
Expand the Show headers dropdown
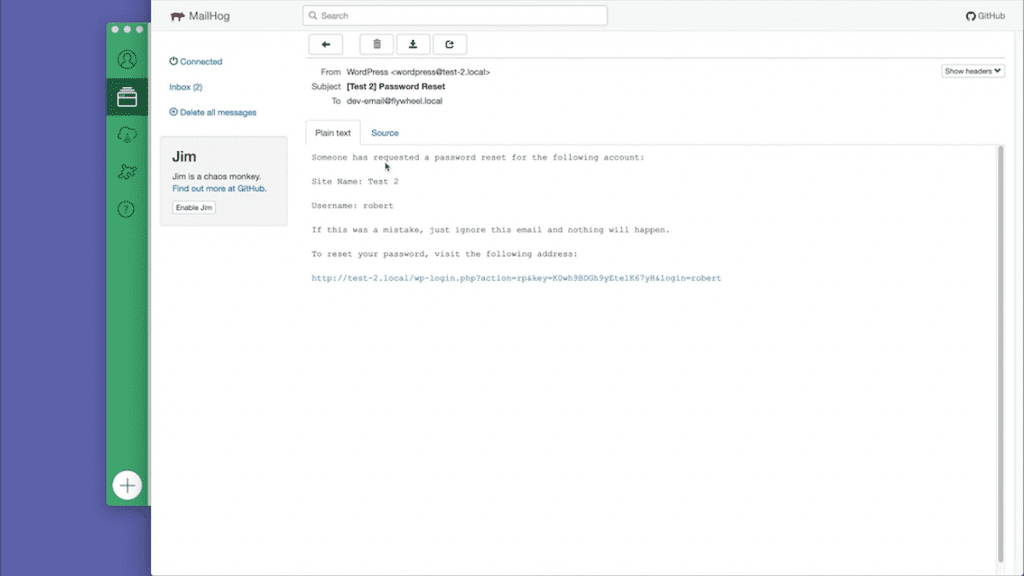coord(972,71)
